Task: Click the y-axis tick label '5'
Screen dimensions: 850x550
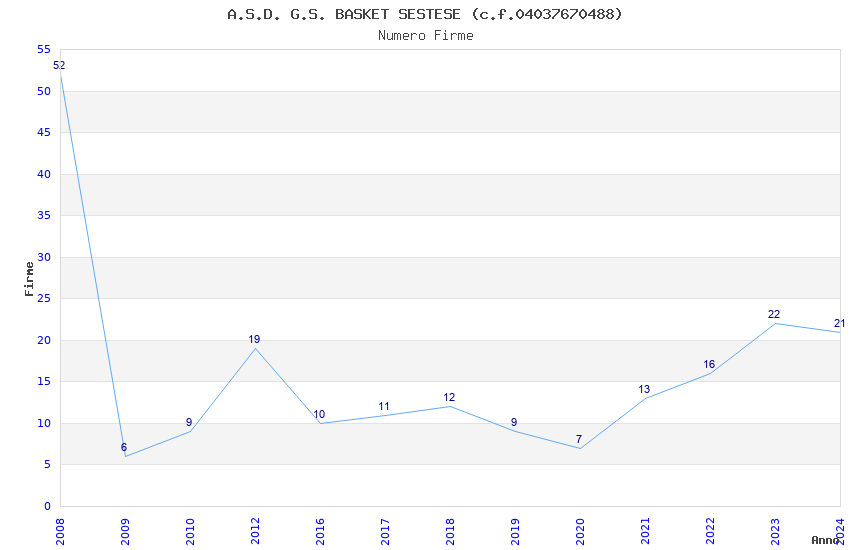Action: (x=48, y=465)
